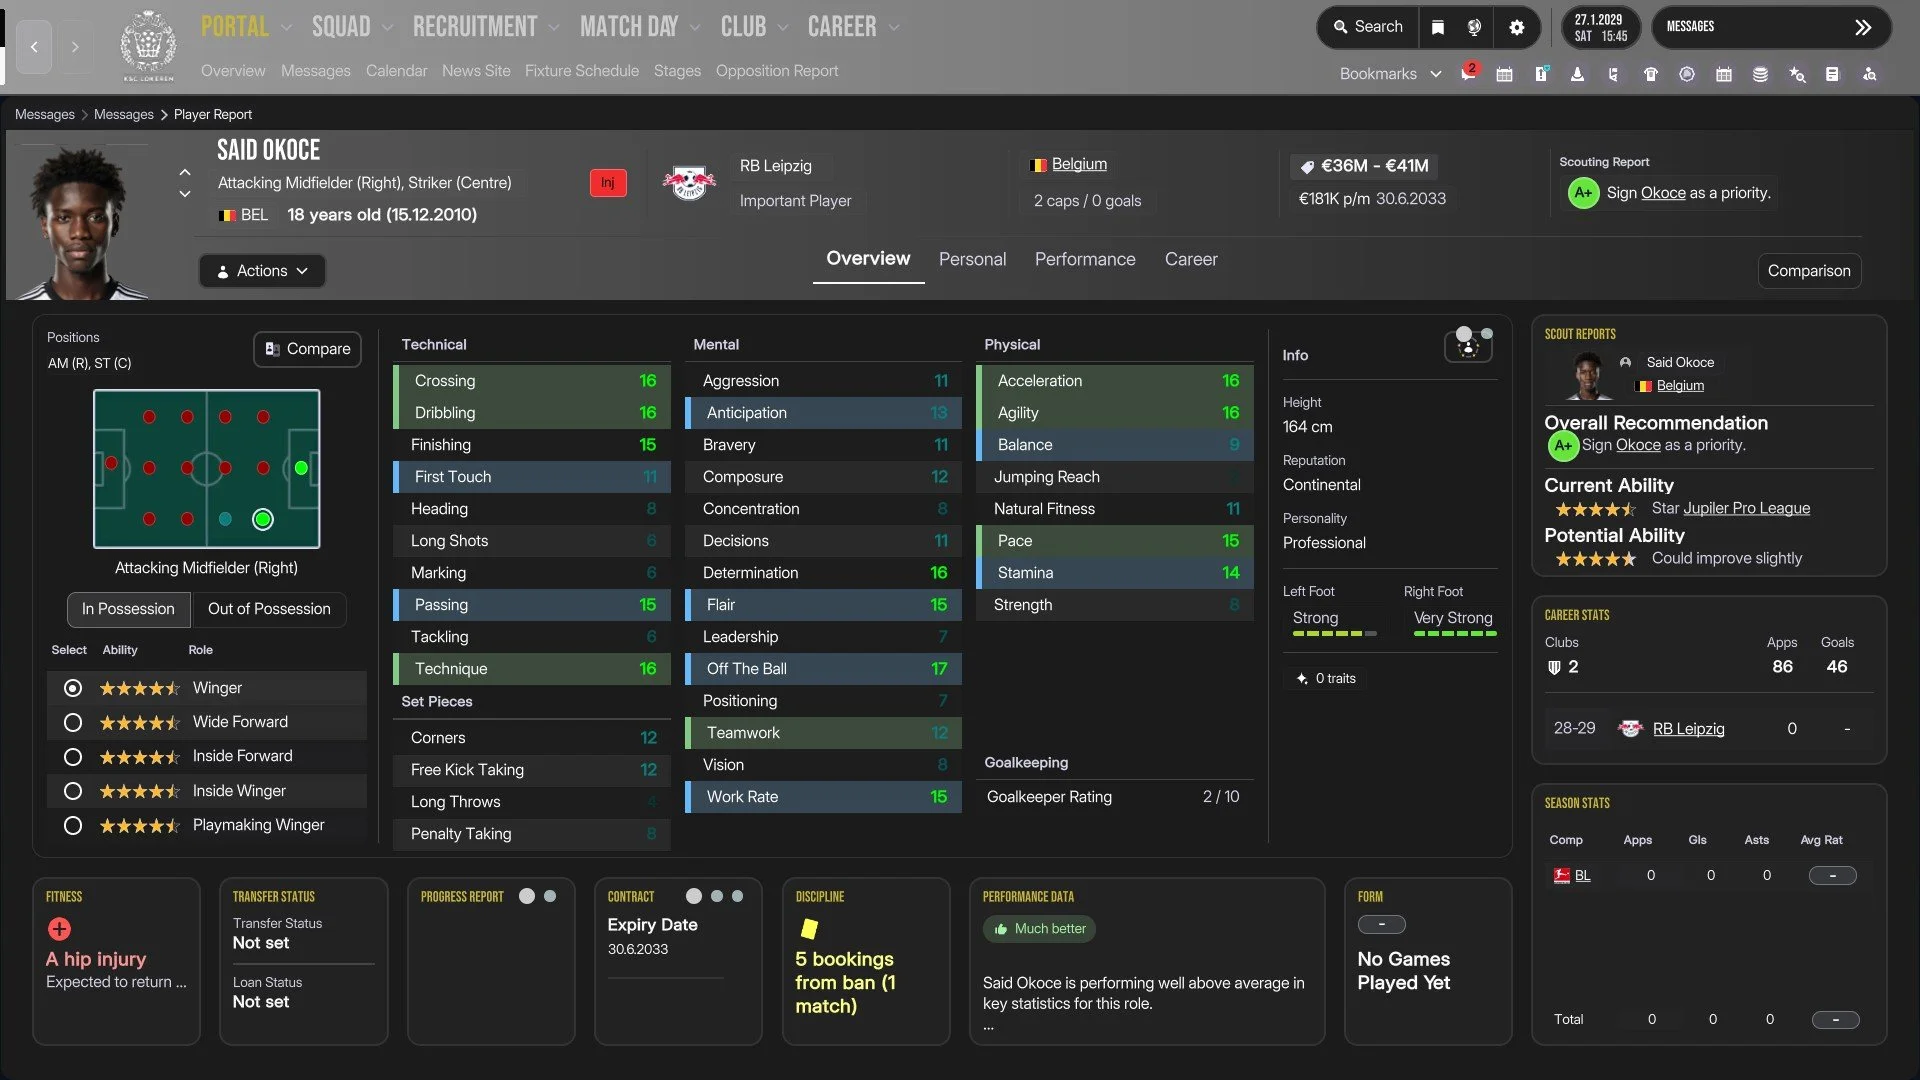Open the bookmark flag icon

tap(1437, 27)
